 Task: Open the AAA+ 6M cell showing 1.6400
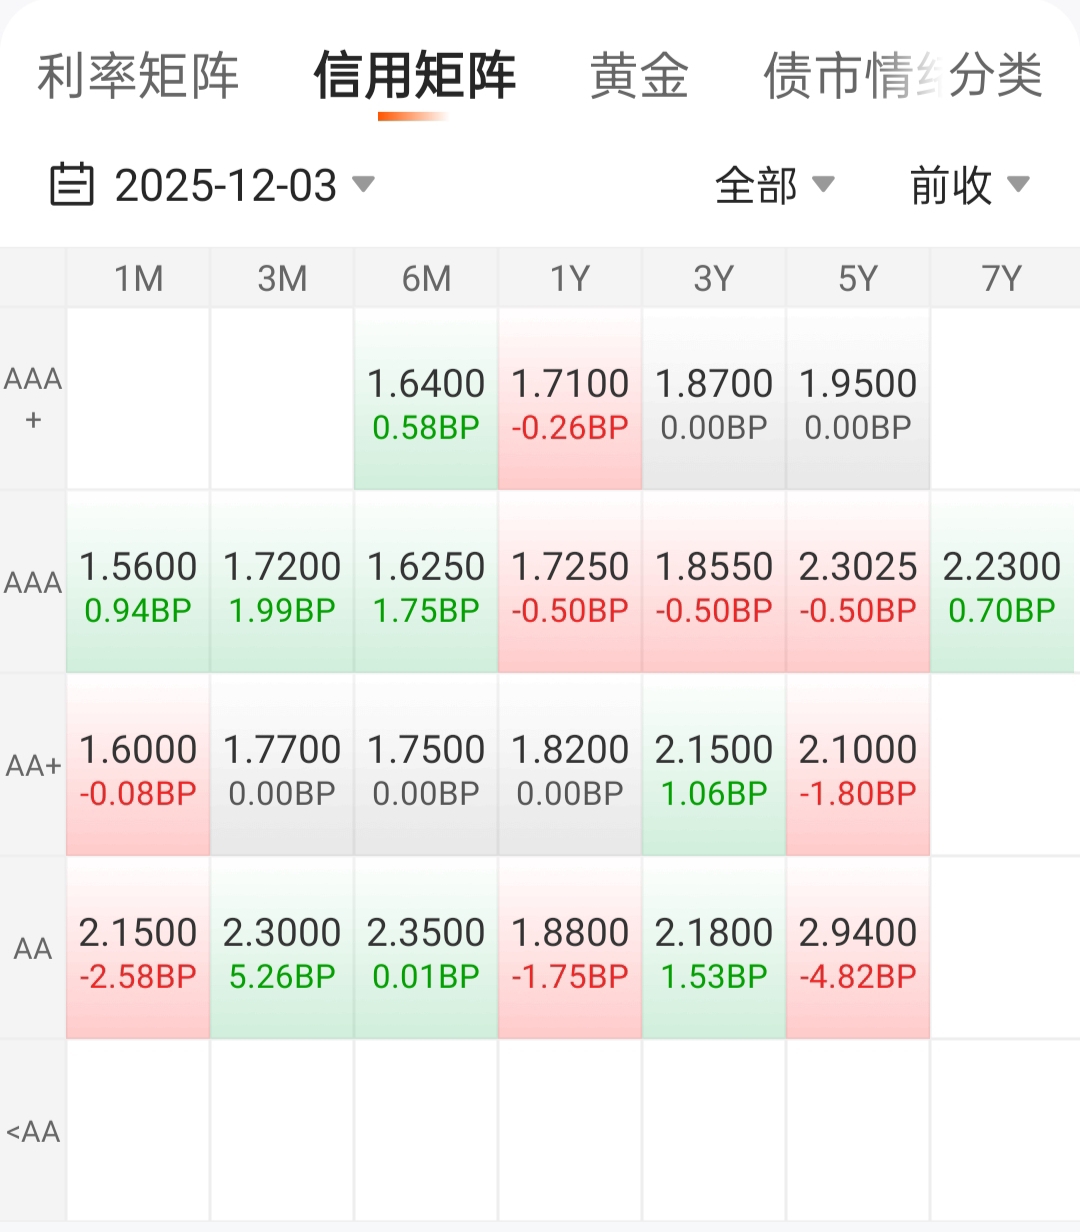[426, 400]
